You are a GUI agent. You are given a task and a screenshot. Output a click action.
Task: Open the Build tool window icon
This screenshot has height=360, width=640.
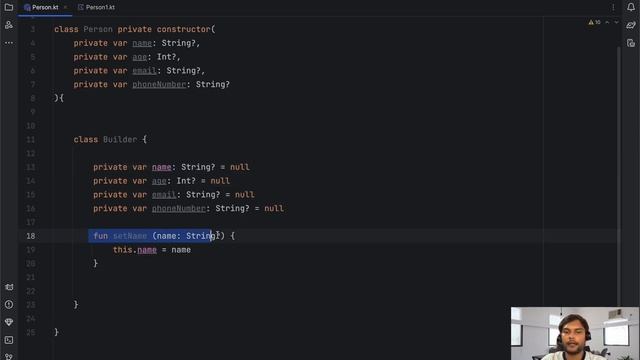tap(9, 287)
